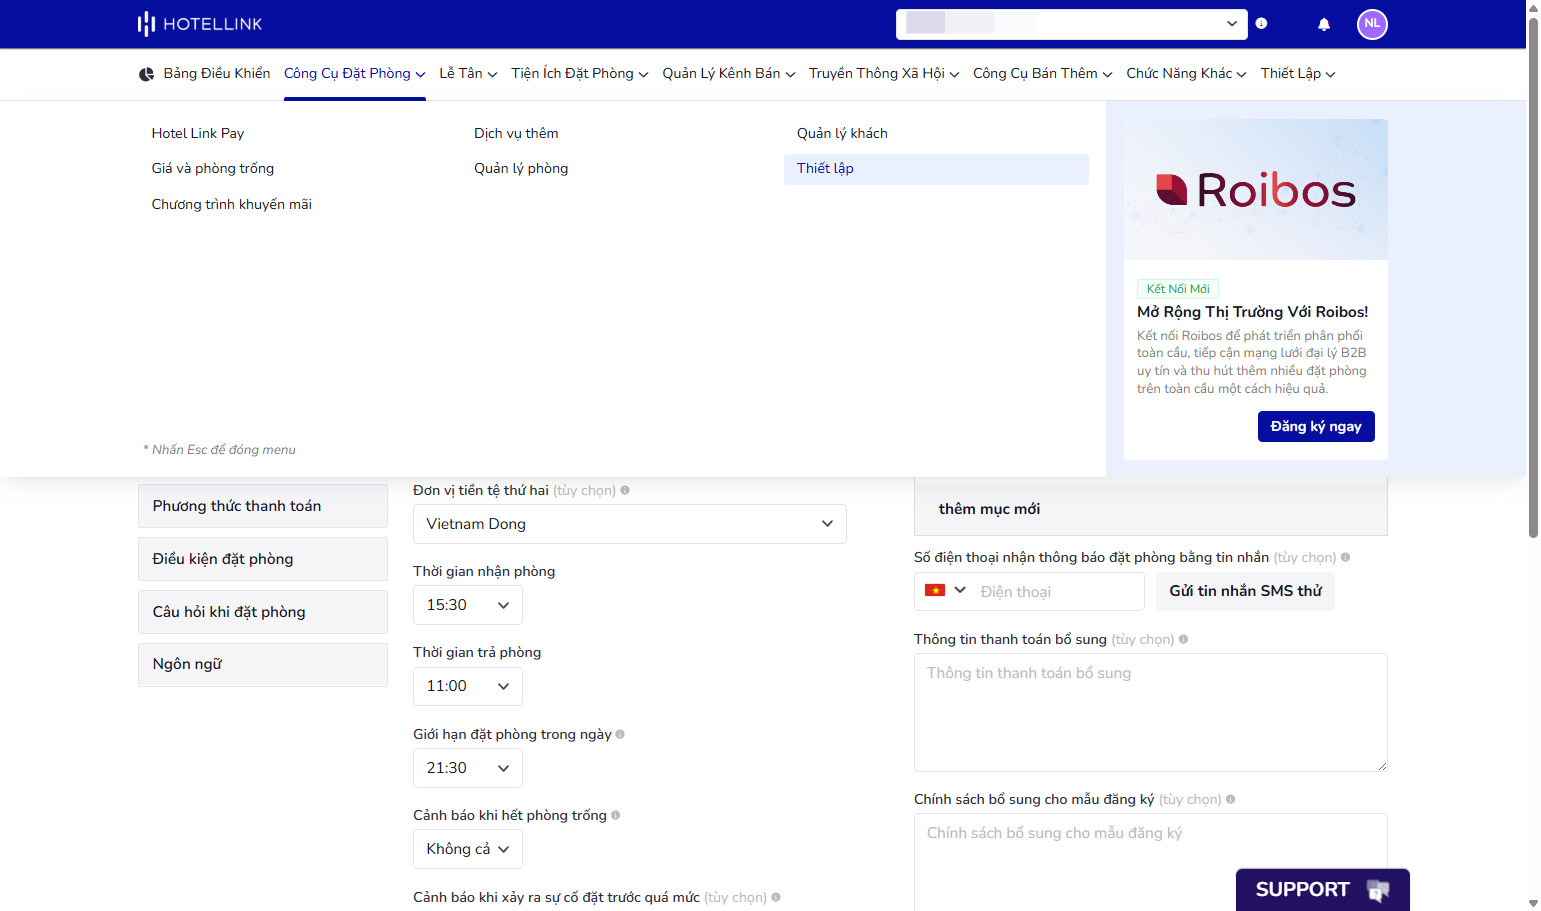Open the NL user avatar menu
Screen dimensions: 1541x911
point(1372,24)
